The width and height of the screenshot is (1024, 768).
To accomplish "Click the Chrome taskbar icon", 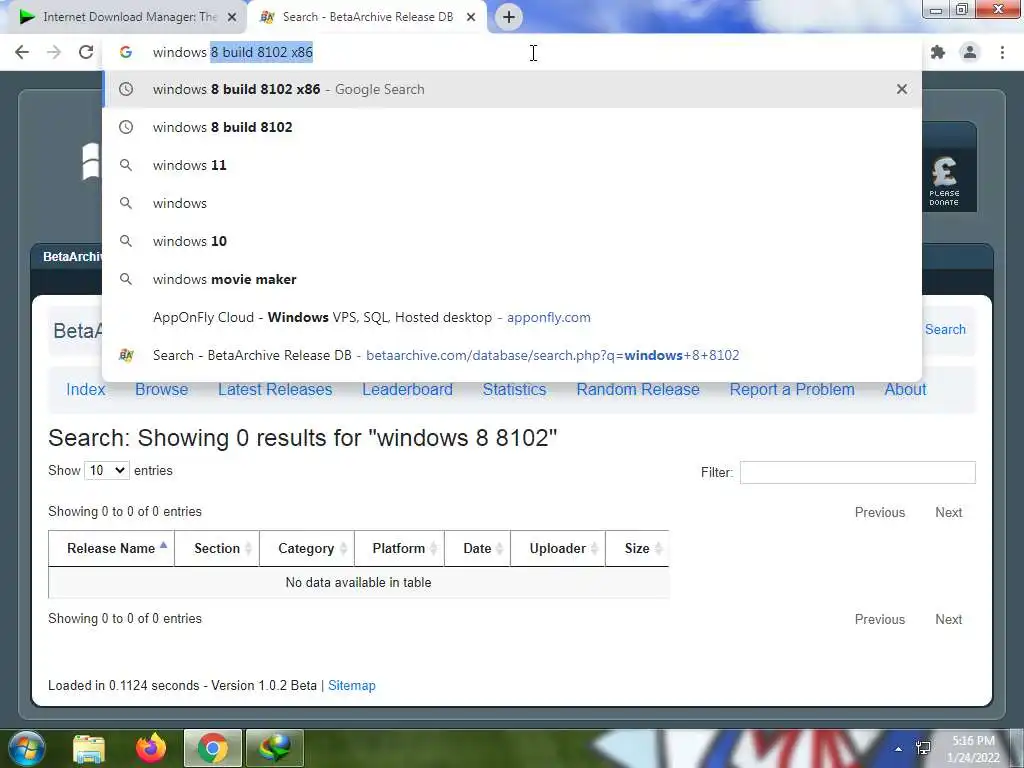I will click(212, 748).
